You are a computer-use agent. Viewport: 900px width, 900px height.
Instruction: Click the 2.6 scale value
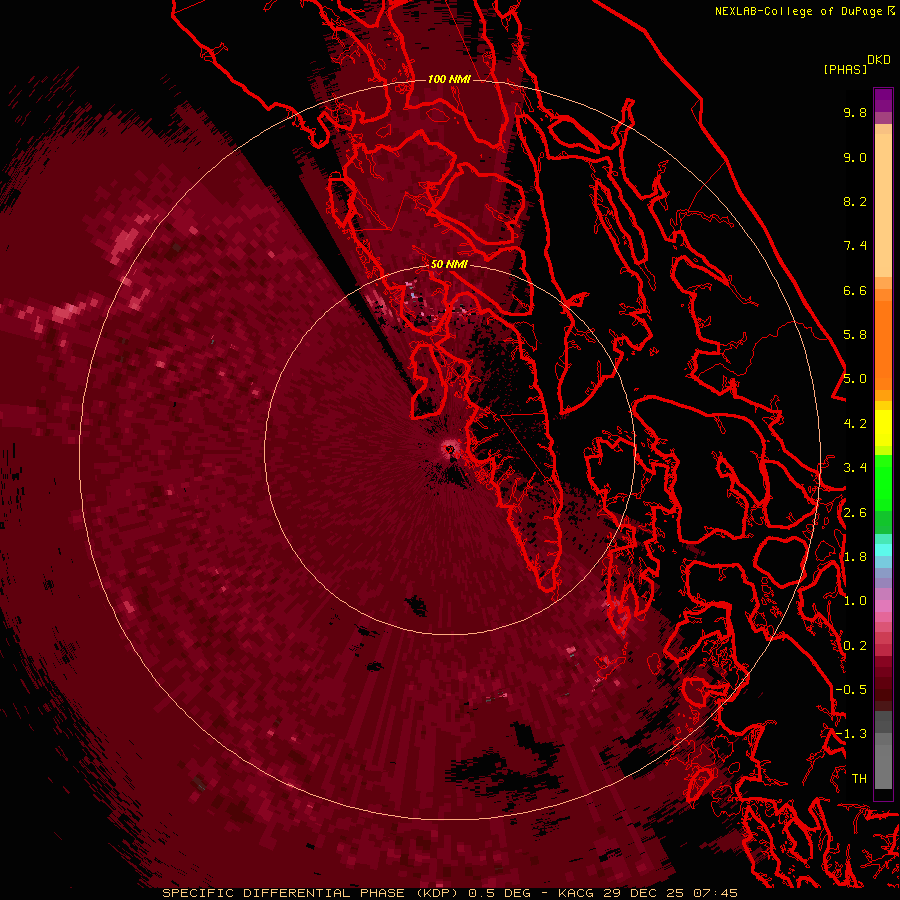click(855, 513)
